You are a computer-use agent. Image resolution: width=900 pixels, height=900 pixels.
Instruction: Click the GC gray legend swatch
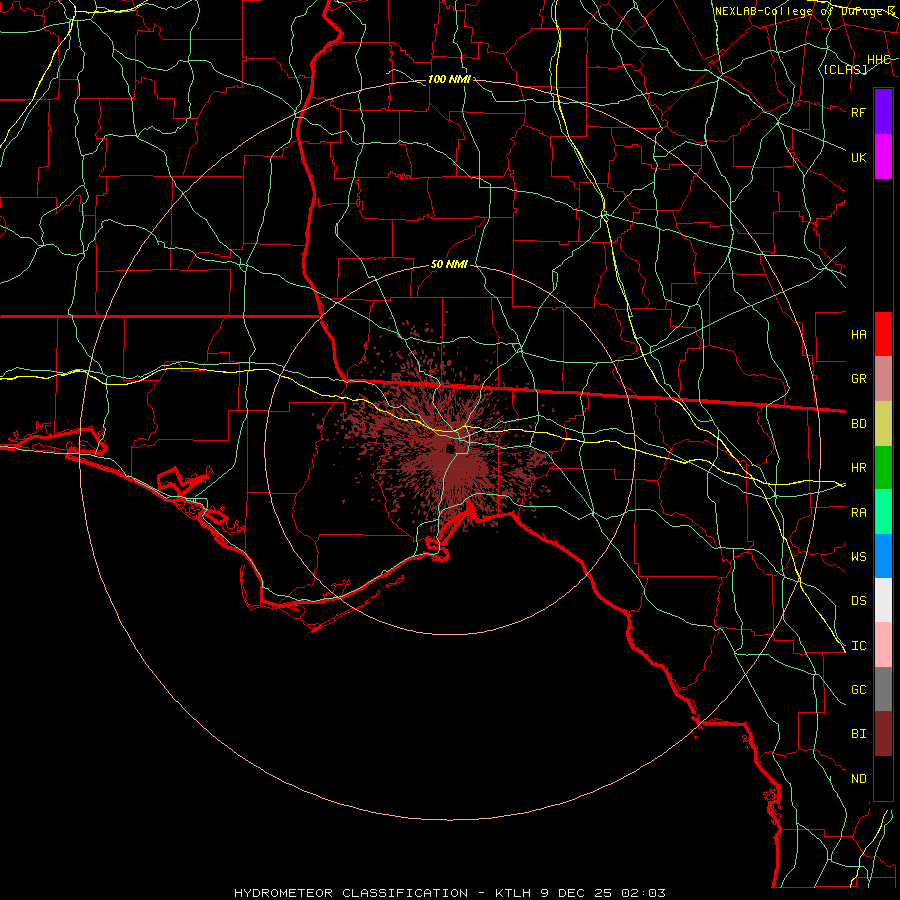(883, 689)
